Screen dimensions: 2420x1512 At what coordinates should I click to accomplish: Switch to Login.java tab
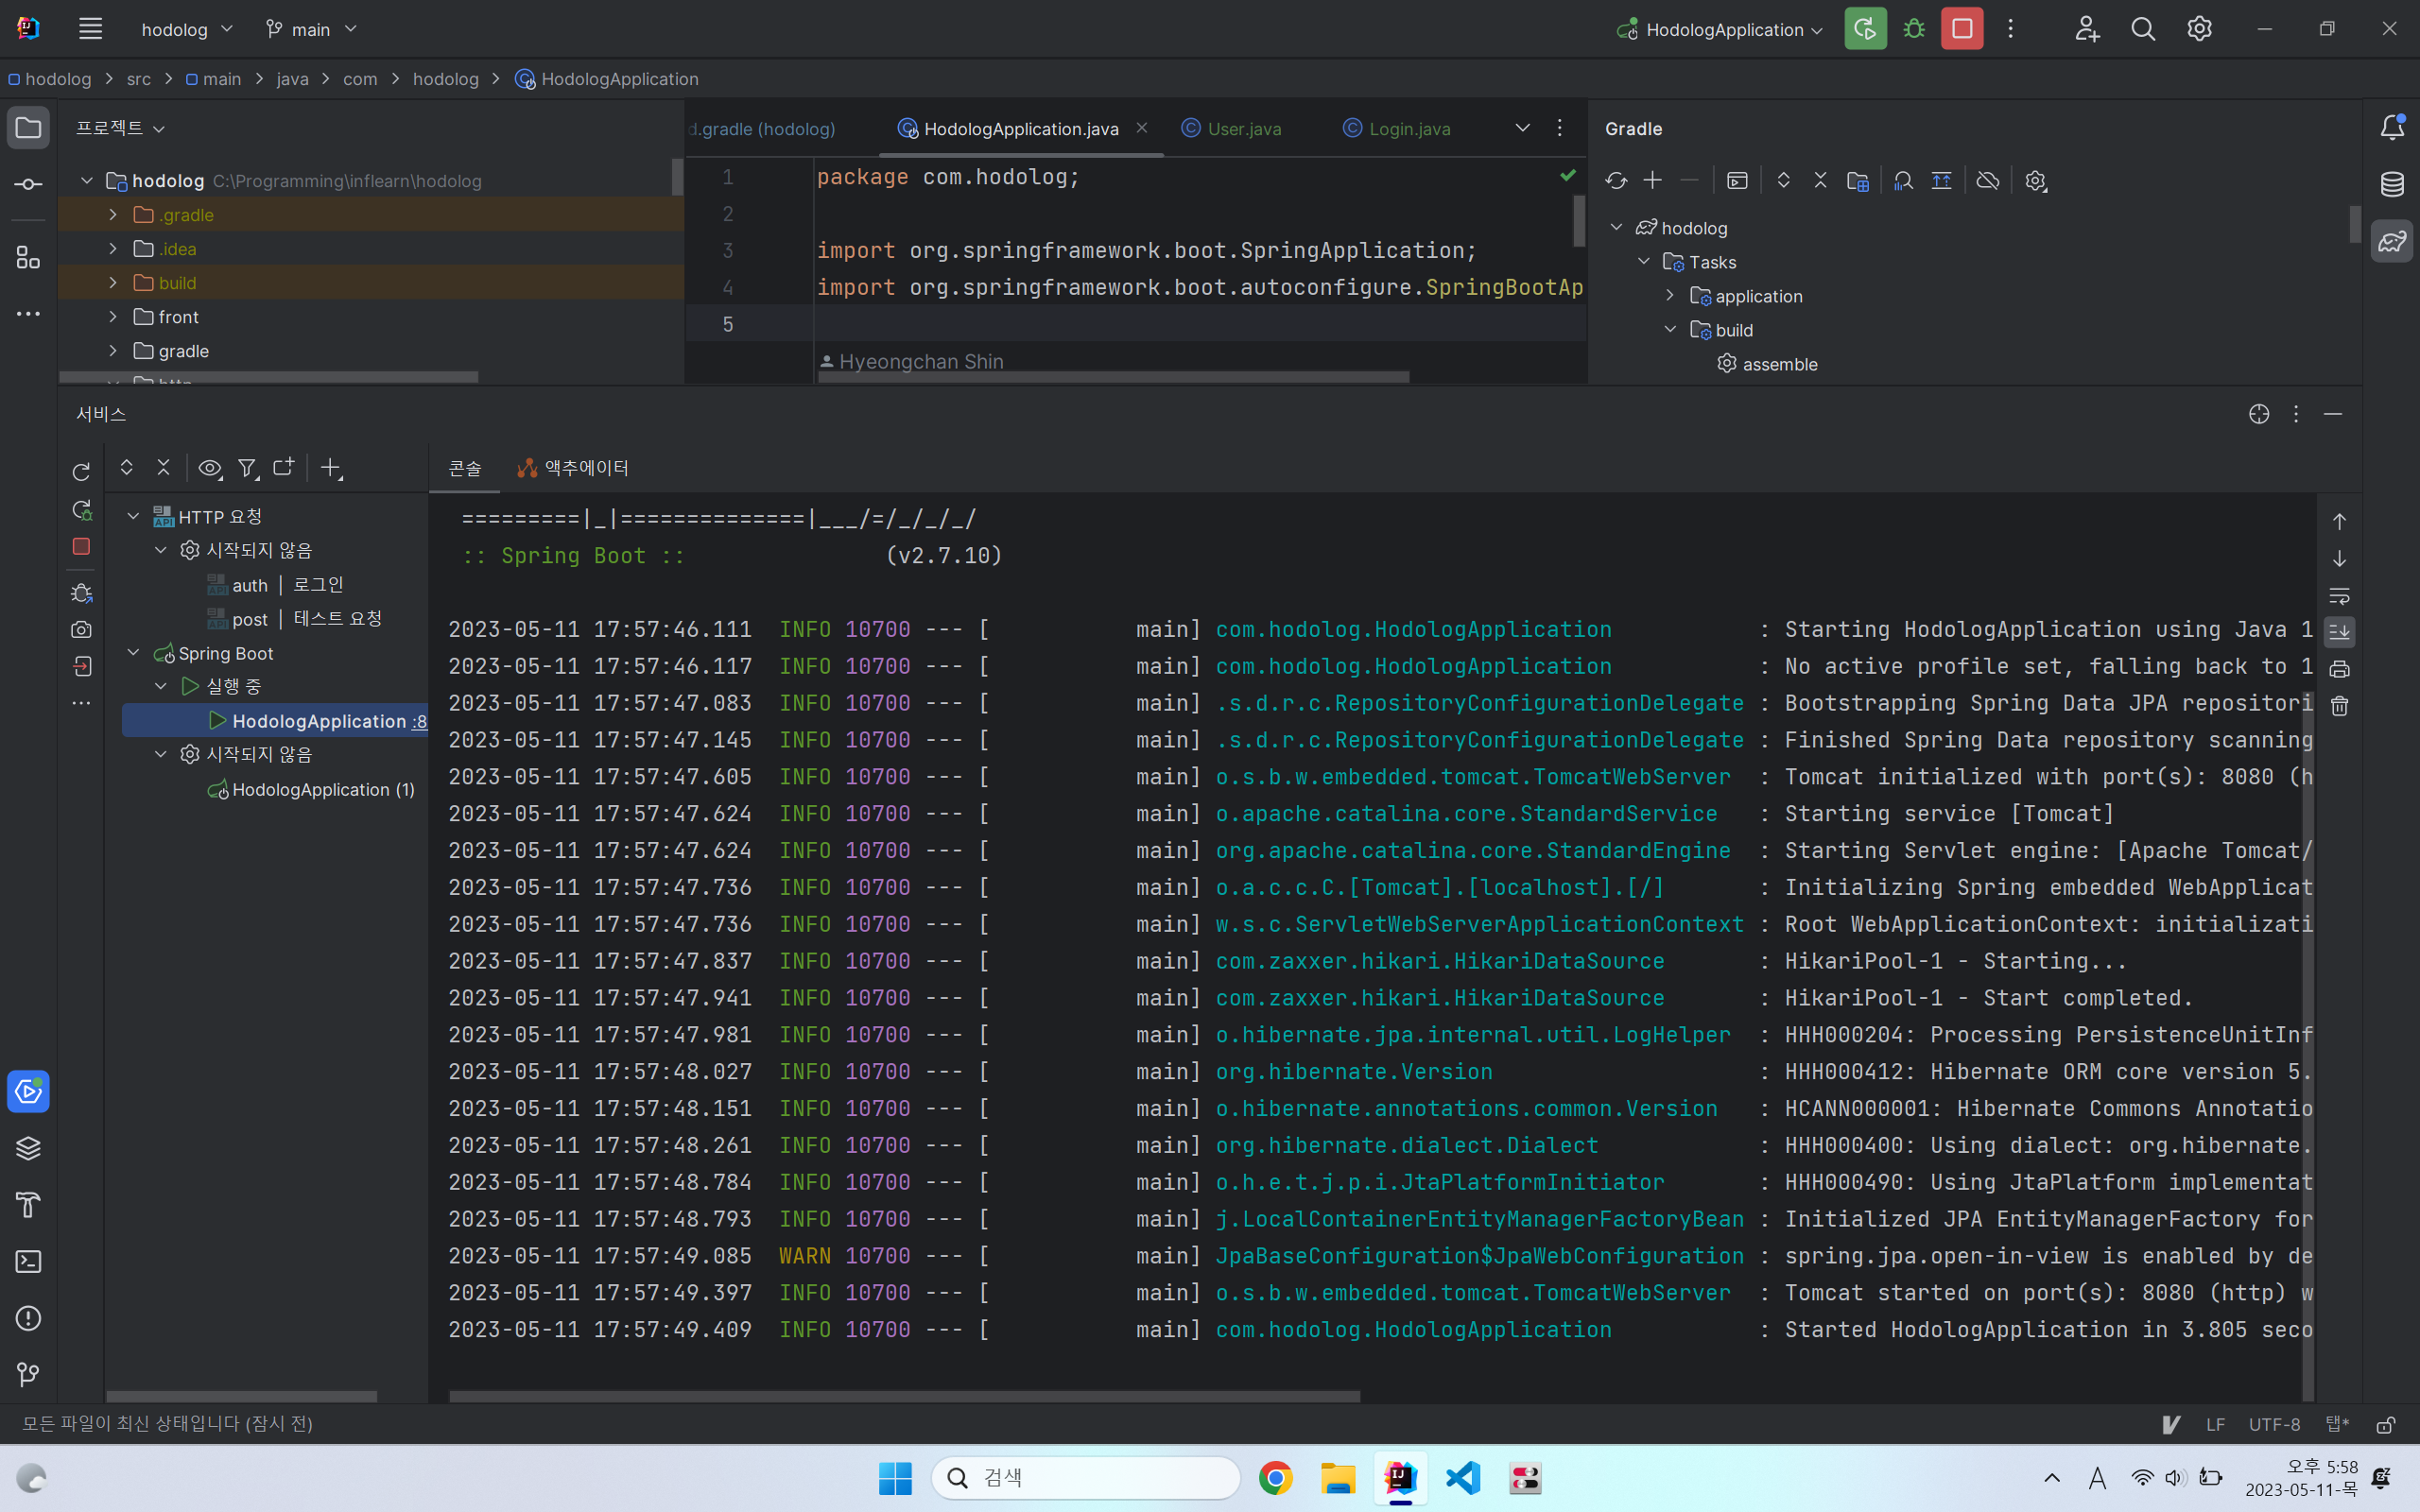click(1396, 128)
